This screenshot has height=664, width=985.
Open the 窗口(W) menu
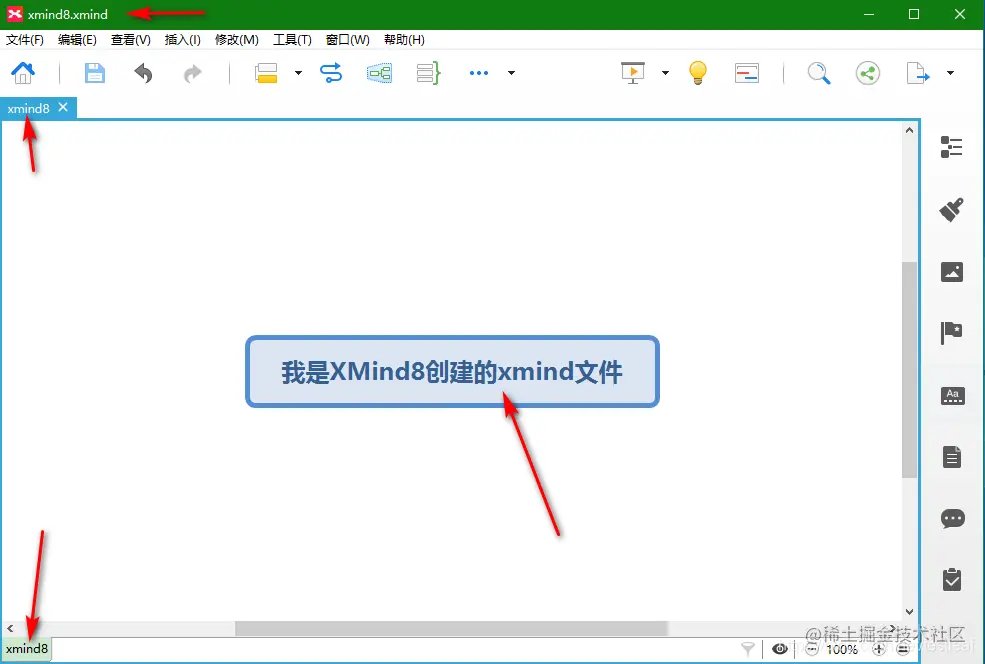pyautogui.click(x=347, y=40)
